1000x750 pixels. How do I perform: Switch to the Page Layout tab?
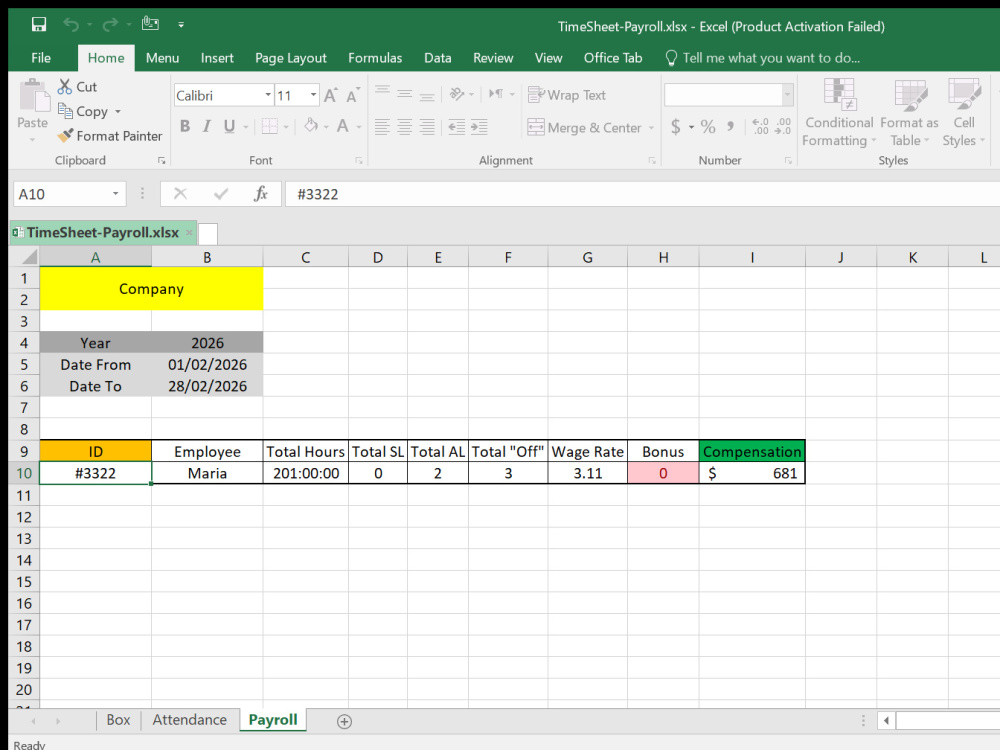pos(291,58)
